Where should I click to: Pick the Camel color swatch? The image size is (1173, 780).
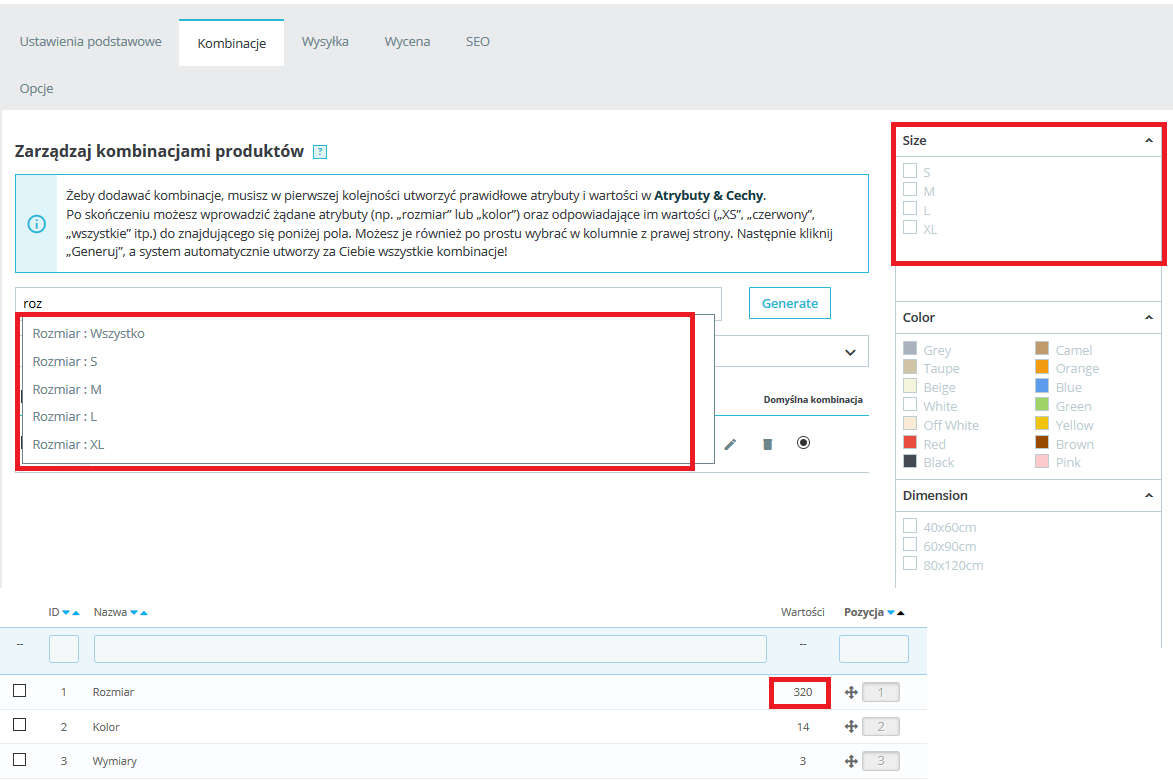(1042, 348)
